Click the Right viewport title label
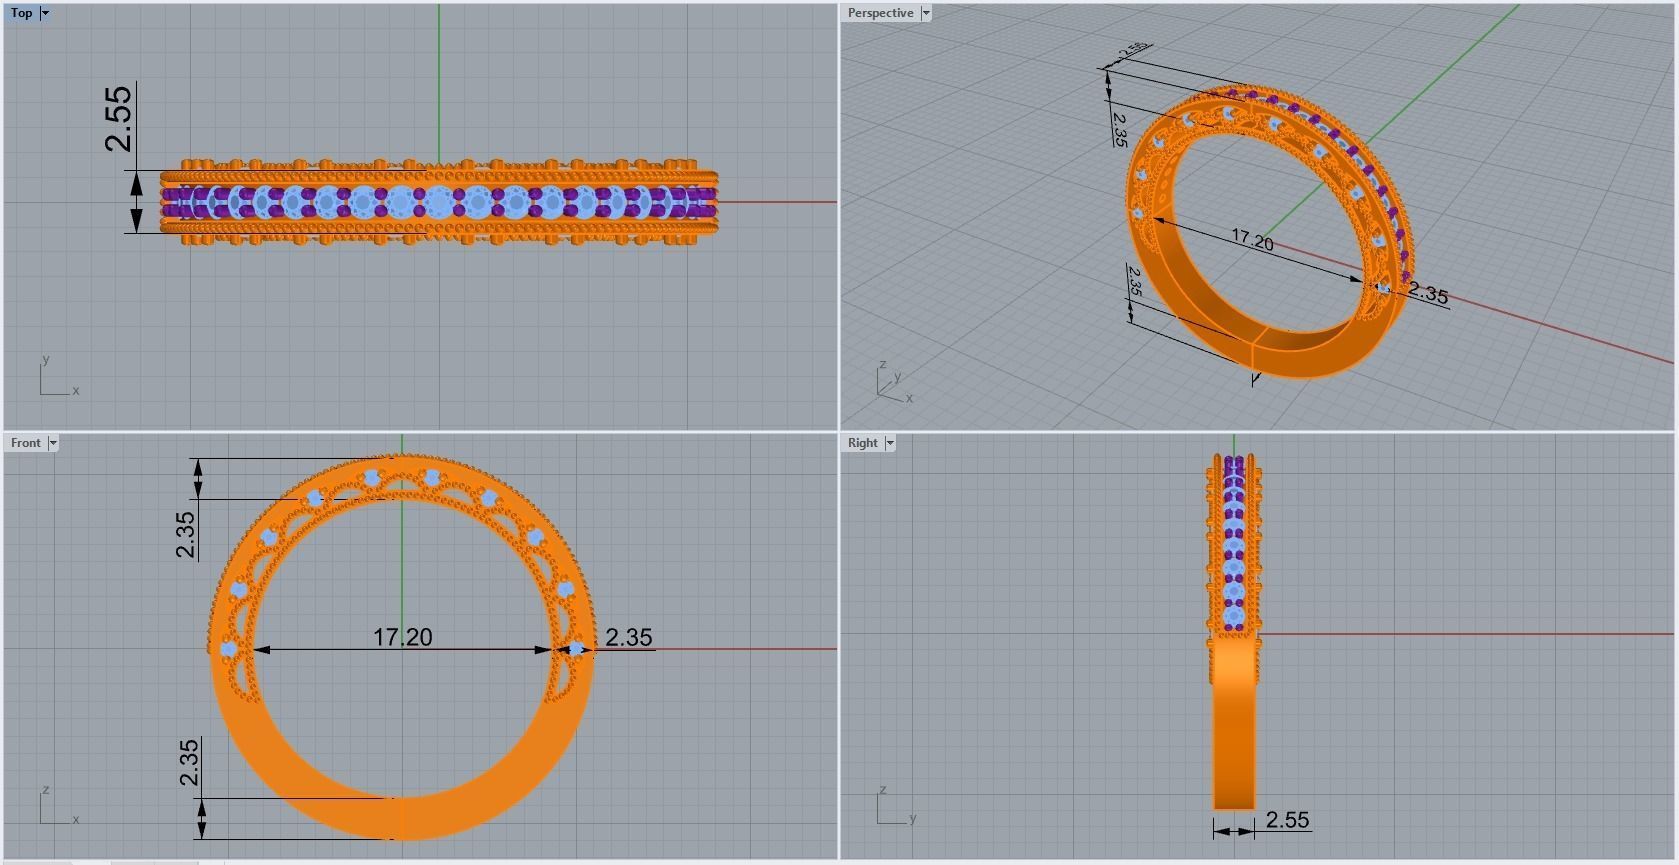 (x=862, y=443)
